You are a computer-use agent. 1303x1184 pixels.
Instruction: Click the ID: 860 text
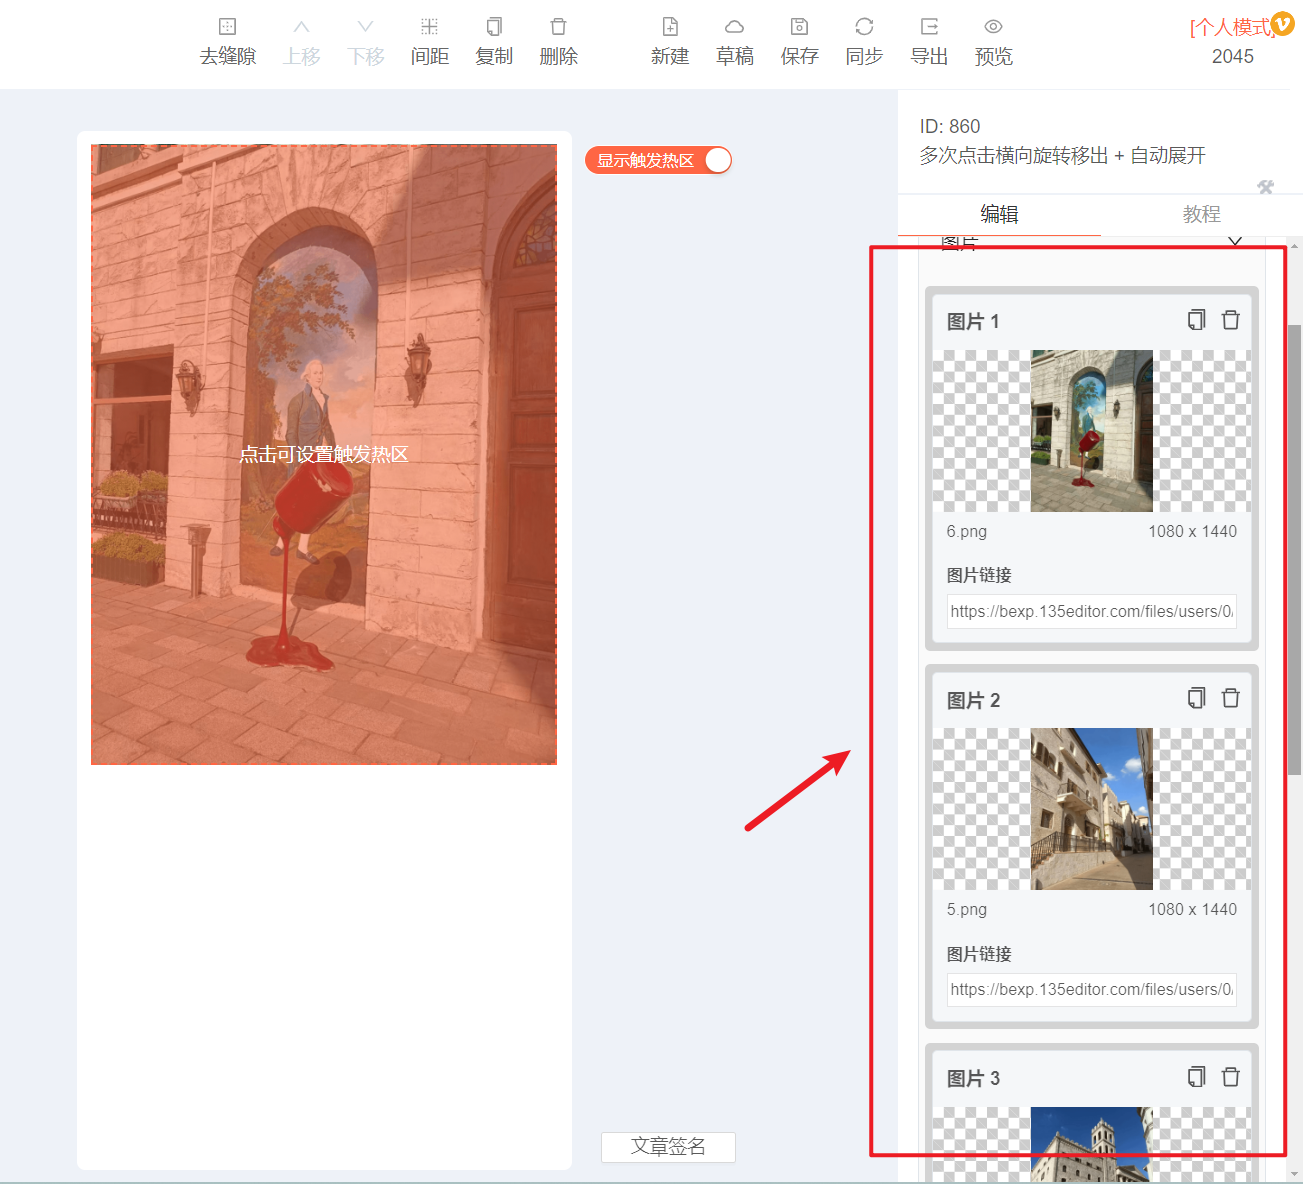(950, 126)
